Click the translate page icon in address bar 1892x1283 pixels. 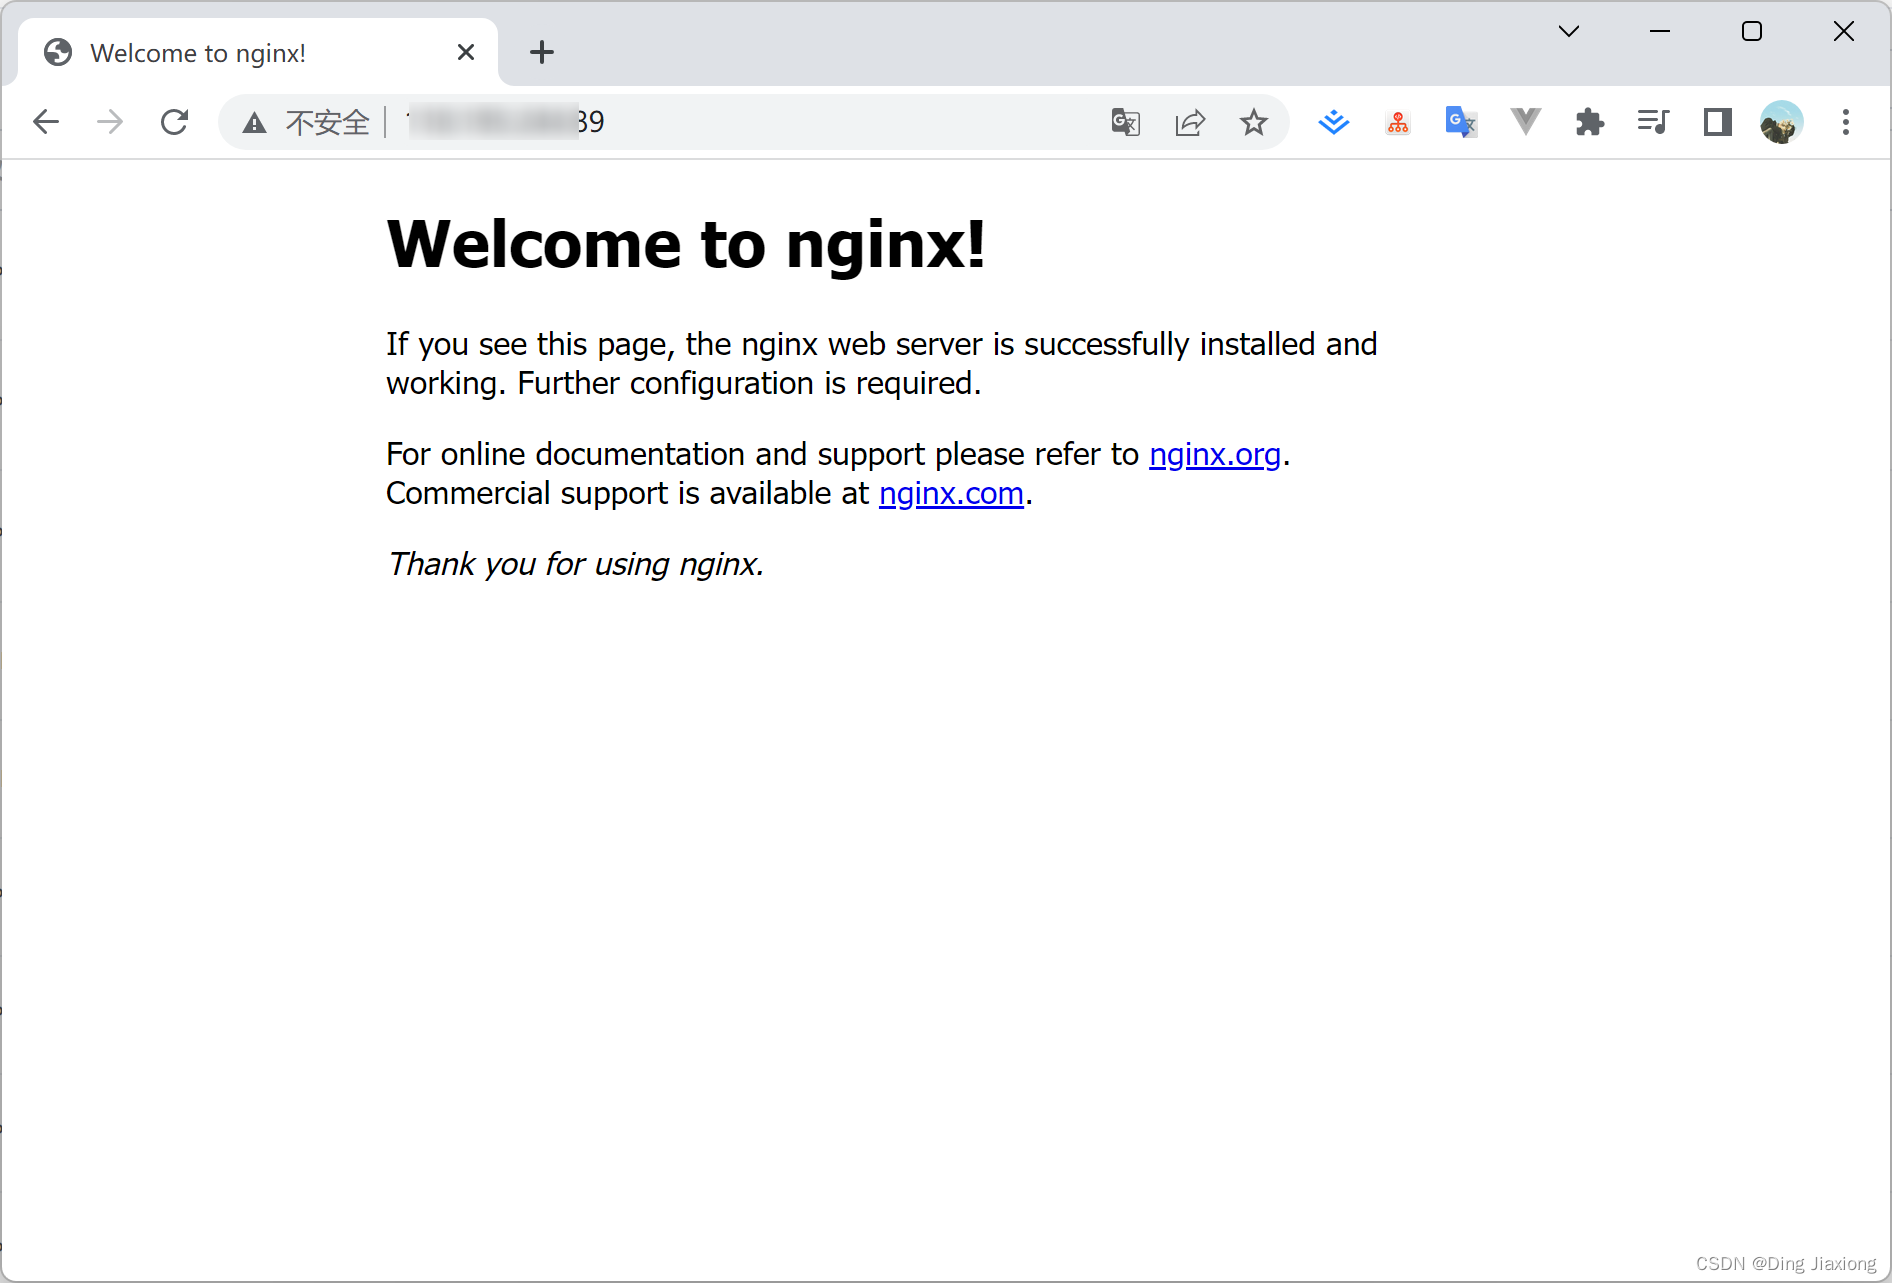[1126, 122]
